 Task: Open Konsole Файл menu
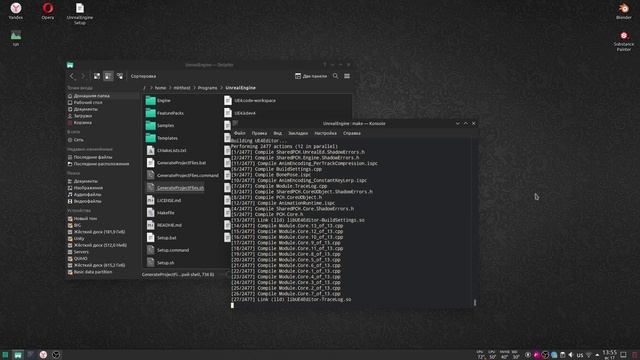(240, 133)
